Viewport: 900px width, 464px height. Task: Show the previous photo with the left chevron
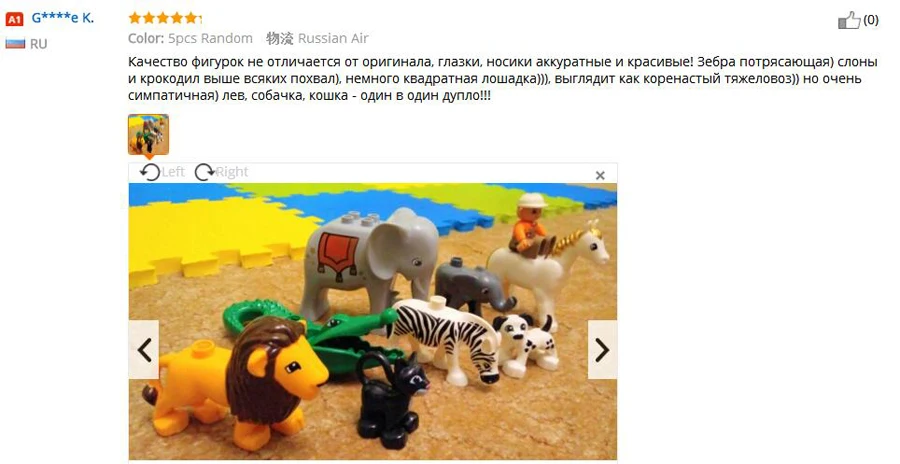tap(143, 350)
